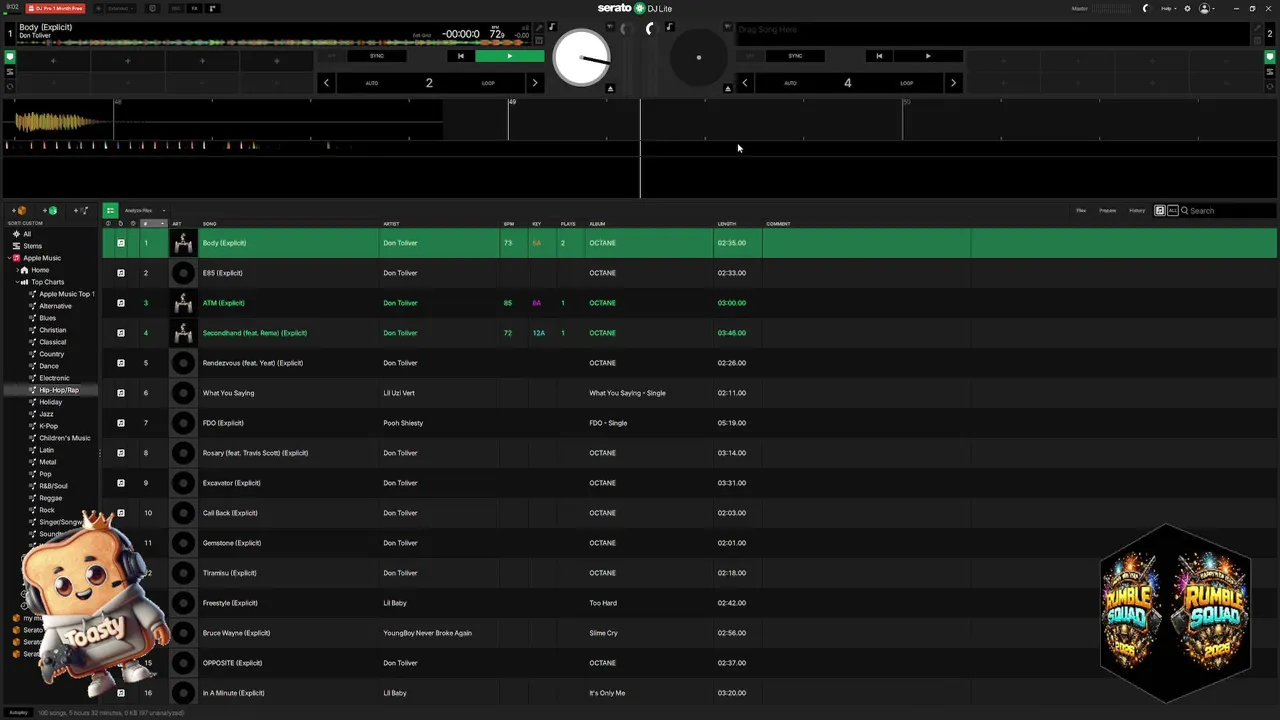This screenshot has height=720, width=1280.
Task: Eject track from deck 2
Action: point(728,89)
